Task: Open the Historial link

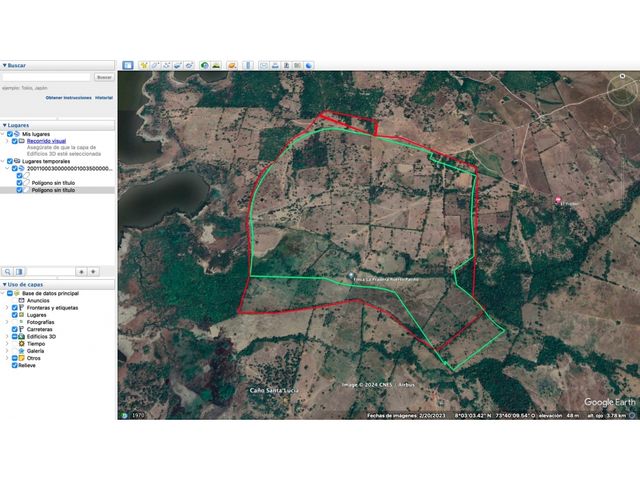Action: pos(104,98)
